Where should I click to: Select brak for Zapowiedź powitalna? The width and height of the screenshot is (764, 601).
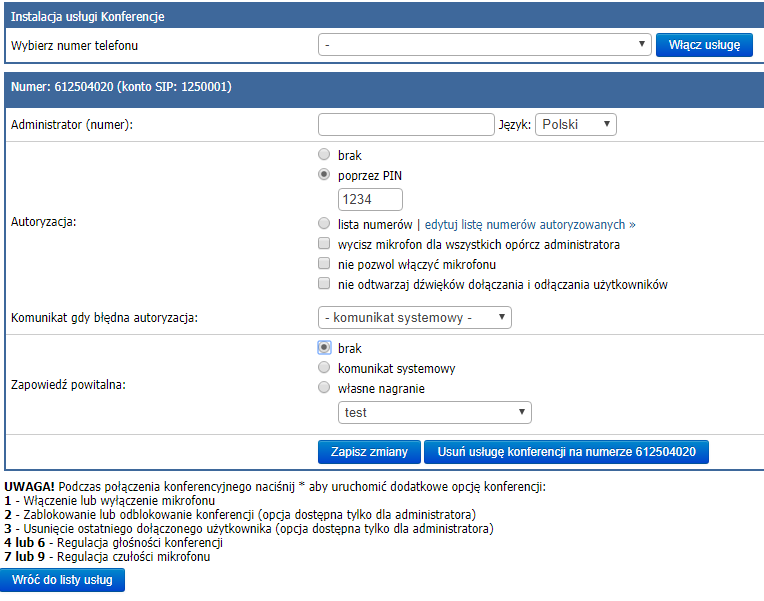[324, 348]
